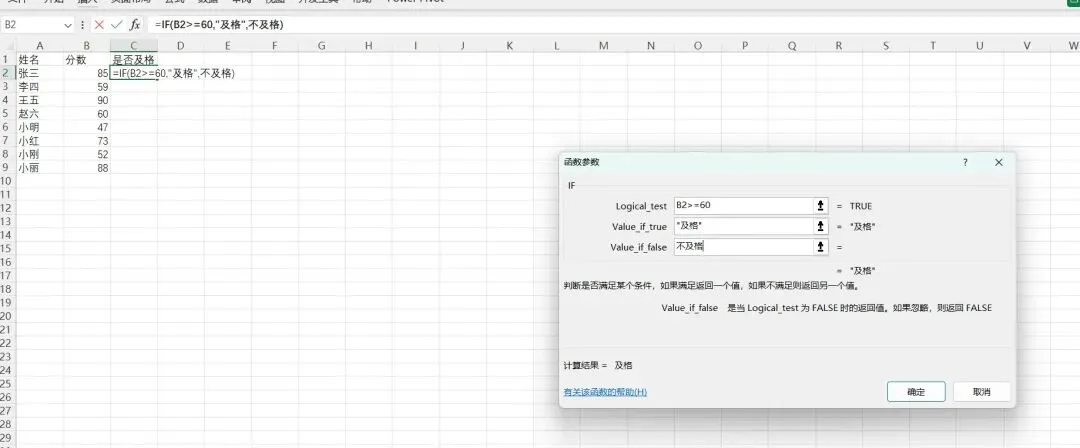Click the Value_if_true range selector arrow icon
1080x448 pixels.
coord(820,226)
